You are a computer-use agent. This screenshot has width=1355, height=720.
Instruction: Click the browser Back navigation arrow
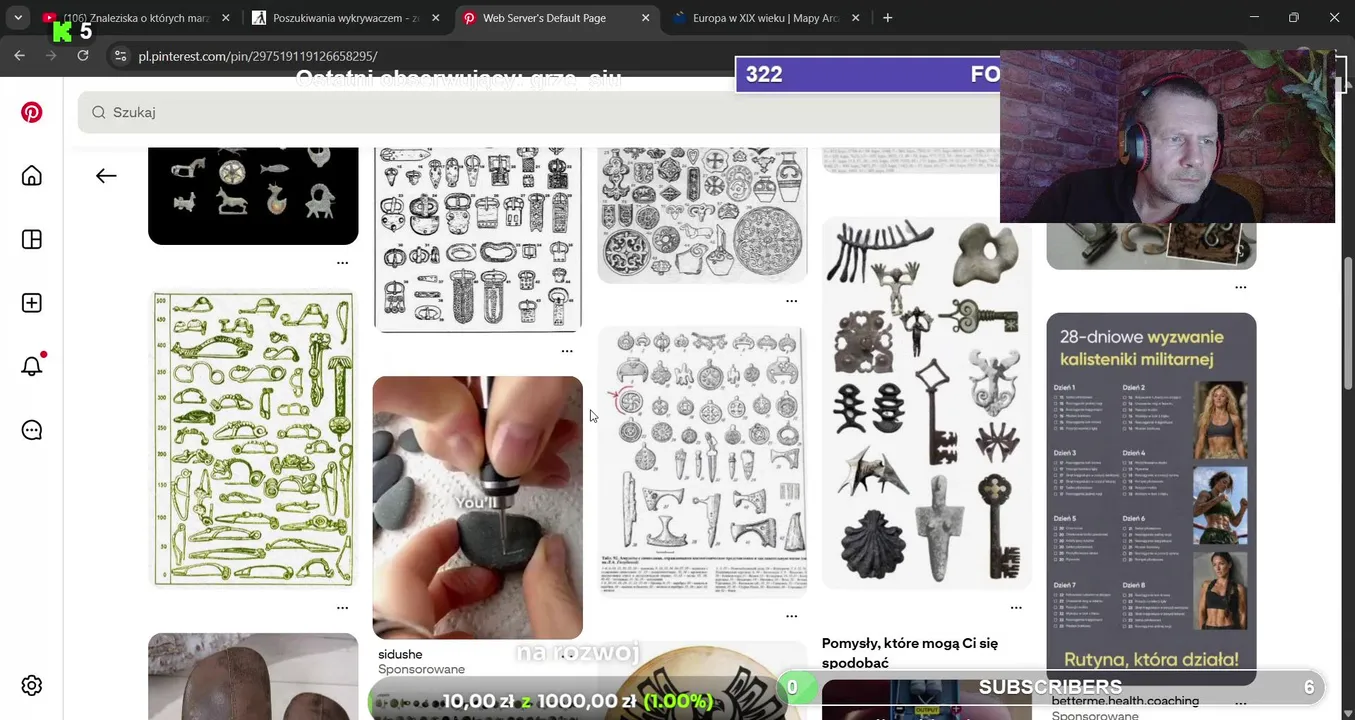tap(20, 56)
